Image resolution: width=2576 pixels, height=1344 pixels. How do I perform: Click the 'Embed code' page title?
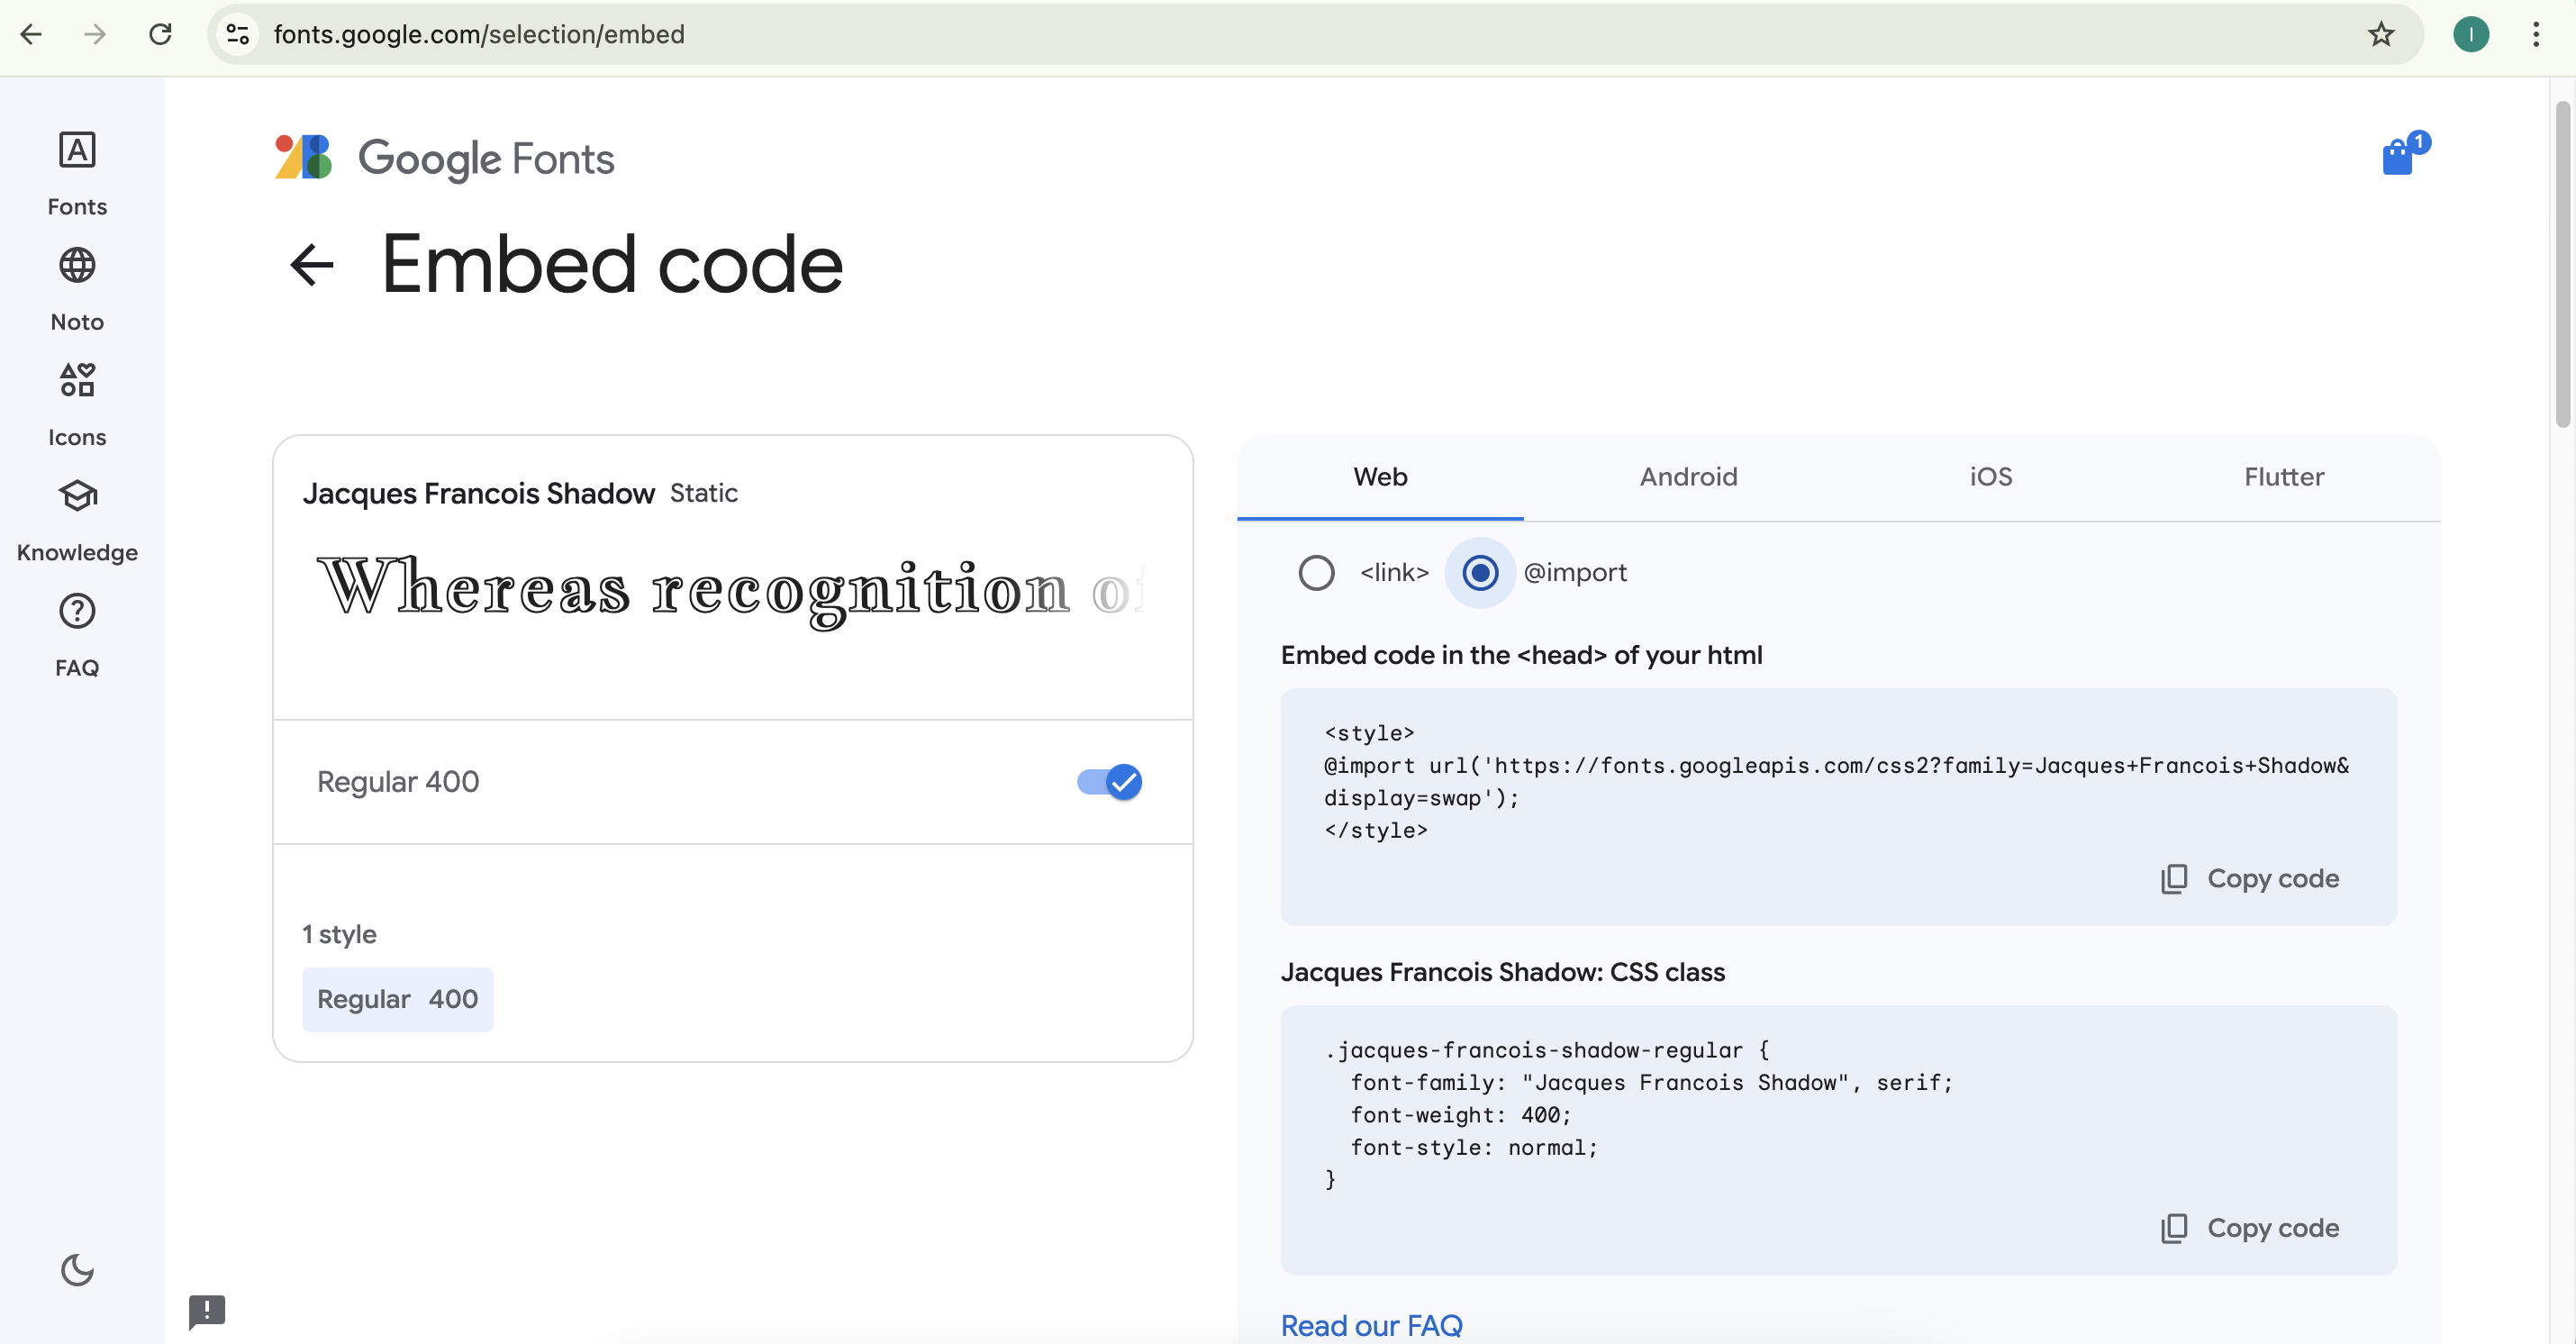coord(612,265)
